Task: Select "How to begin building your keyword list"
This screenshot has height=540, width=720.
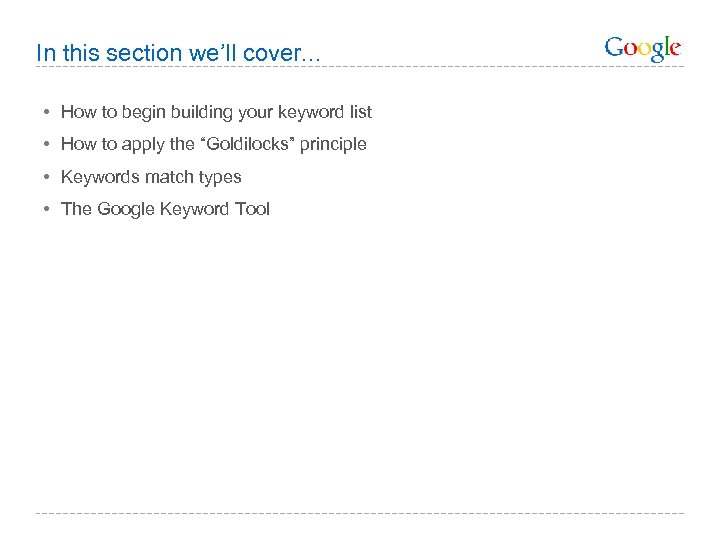Action: [216, 112]
